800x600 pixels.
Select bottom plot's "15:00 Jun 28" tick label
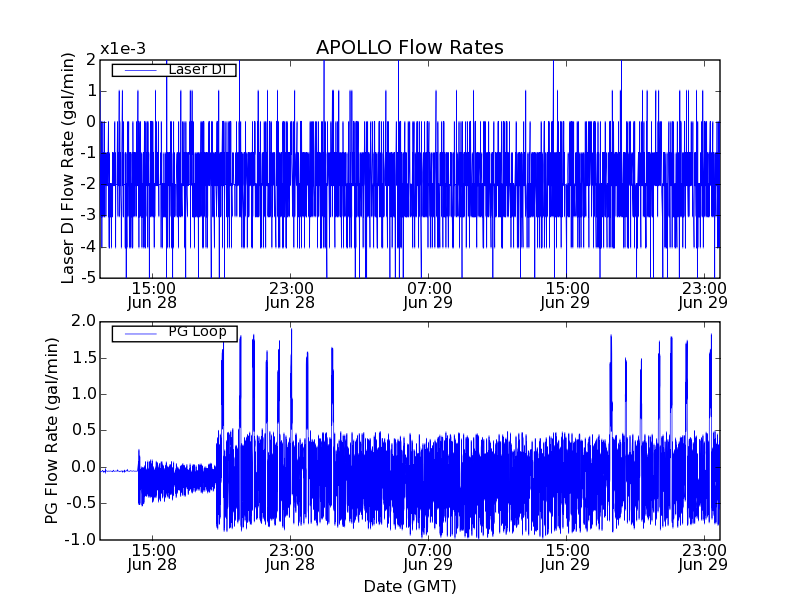[x=153, y=556]
